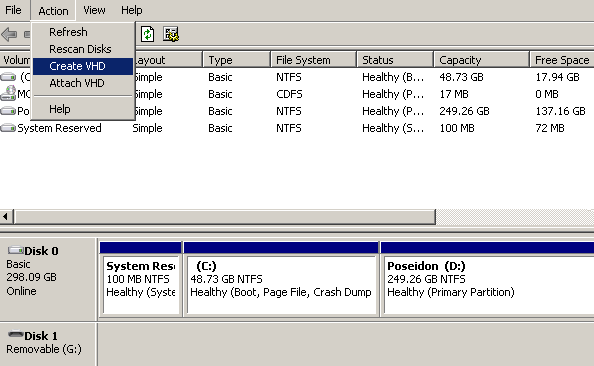Screen dimensions: 594x366
Task: Click Help item in Action dropdown
Action: click(x=83, y=109)
